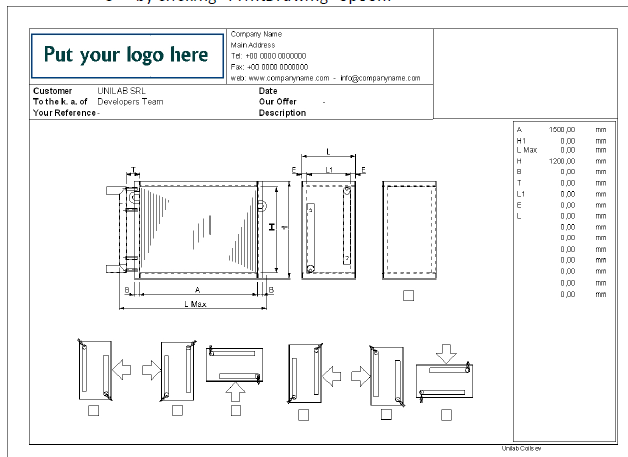Click the "Developers Team" text
The height and width of the screenshot is (457, 628).
(130, 102)
